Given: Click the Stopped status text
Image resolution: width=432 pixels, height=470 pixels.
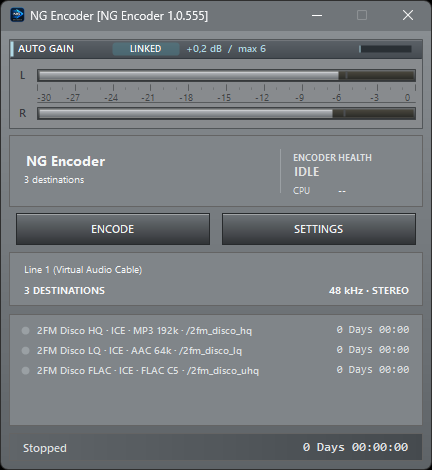Looking at the screenshot, I should (x=45, y=448).
